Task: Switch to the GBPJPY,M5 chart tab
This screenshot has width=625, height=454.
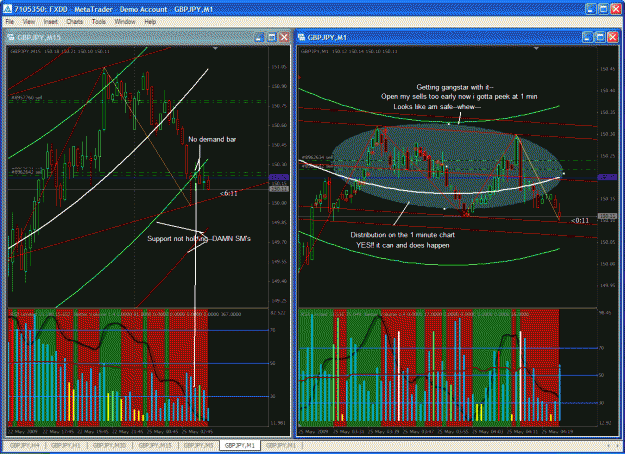Action: click(198, 445)
